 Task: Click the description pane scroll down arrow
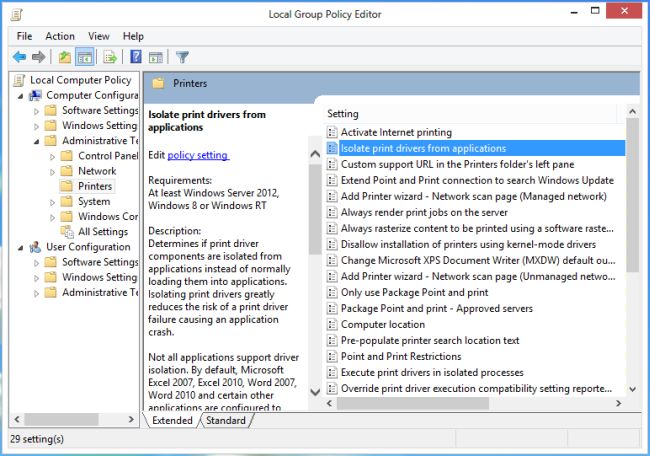315,392
